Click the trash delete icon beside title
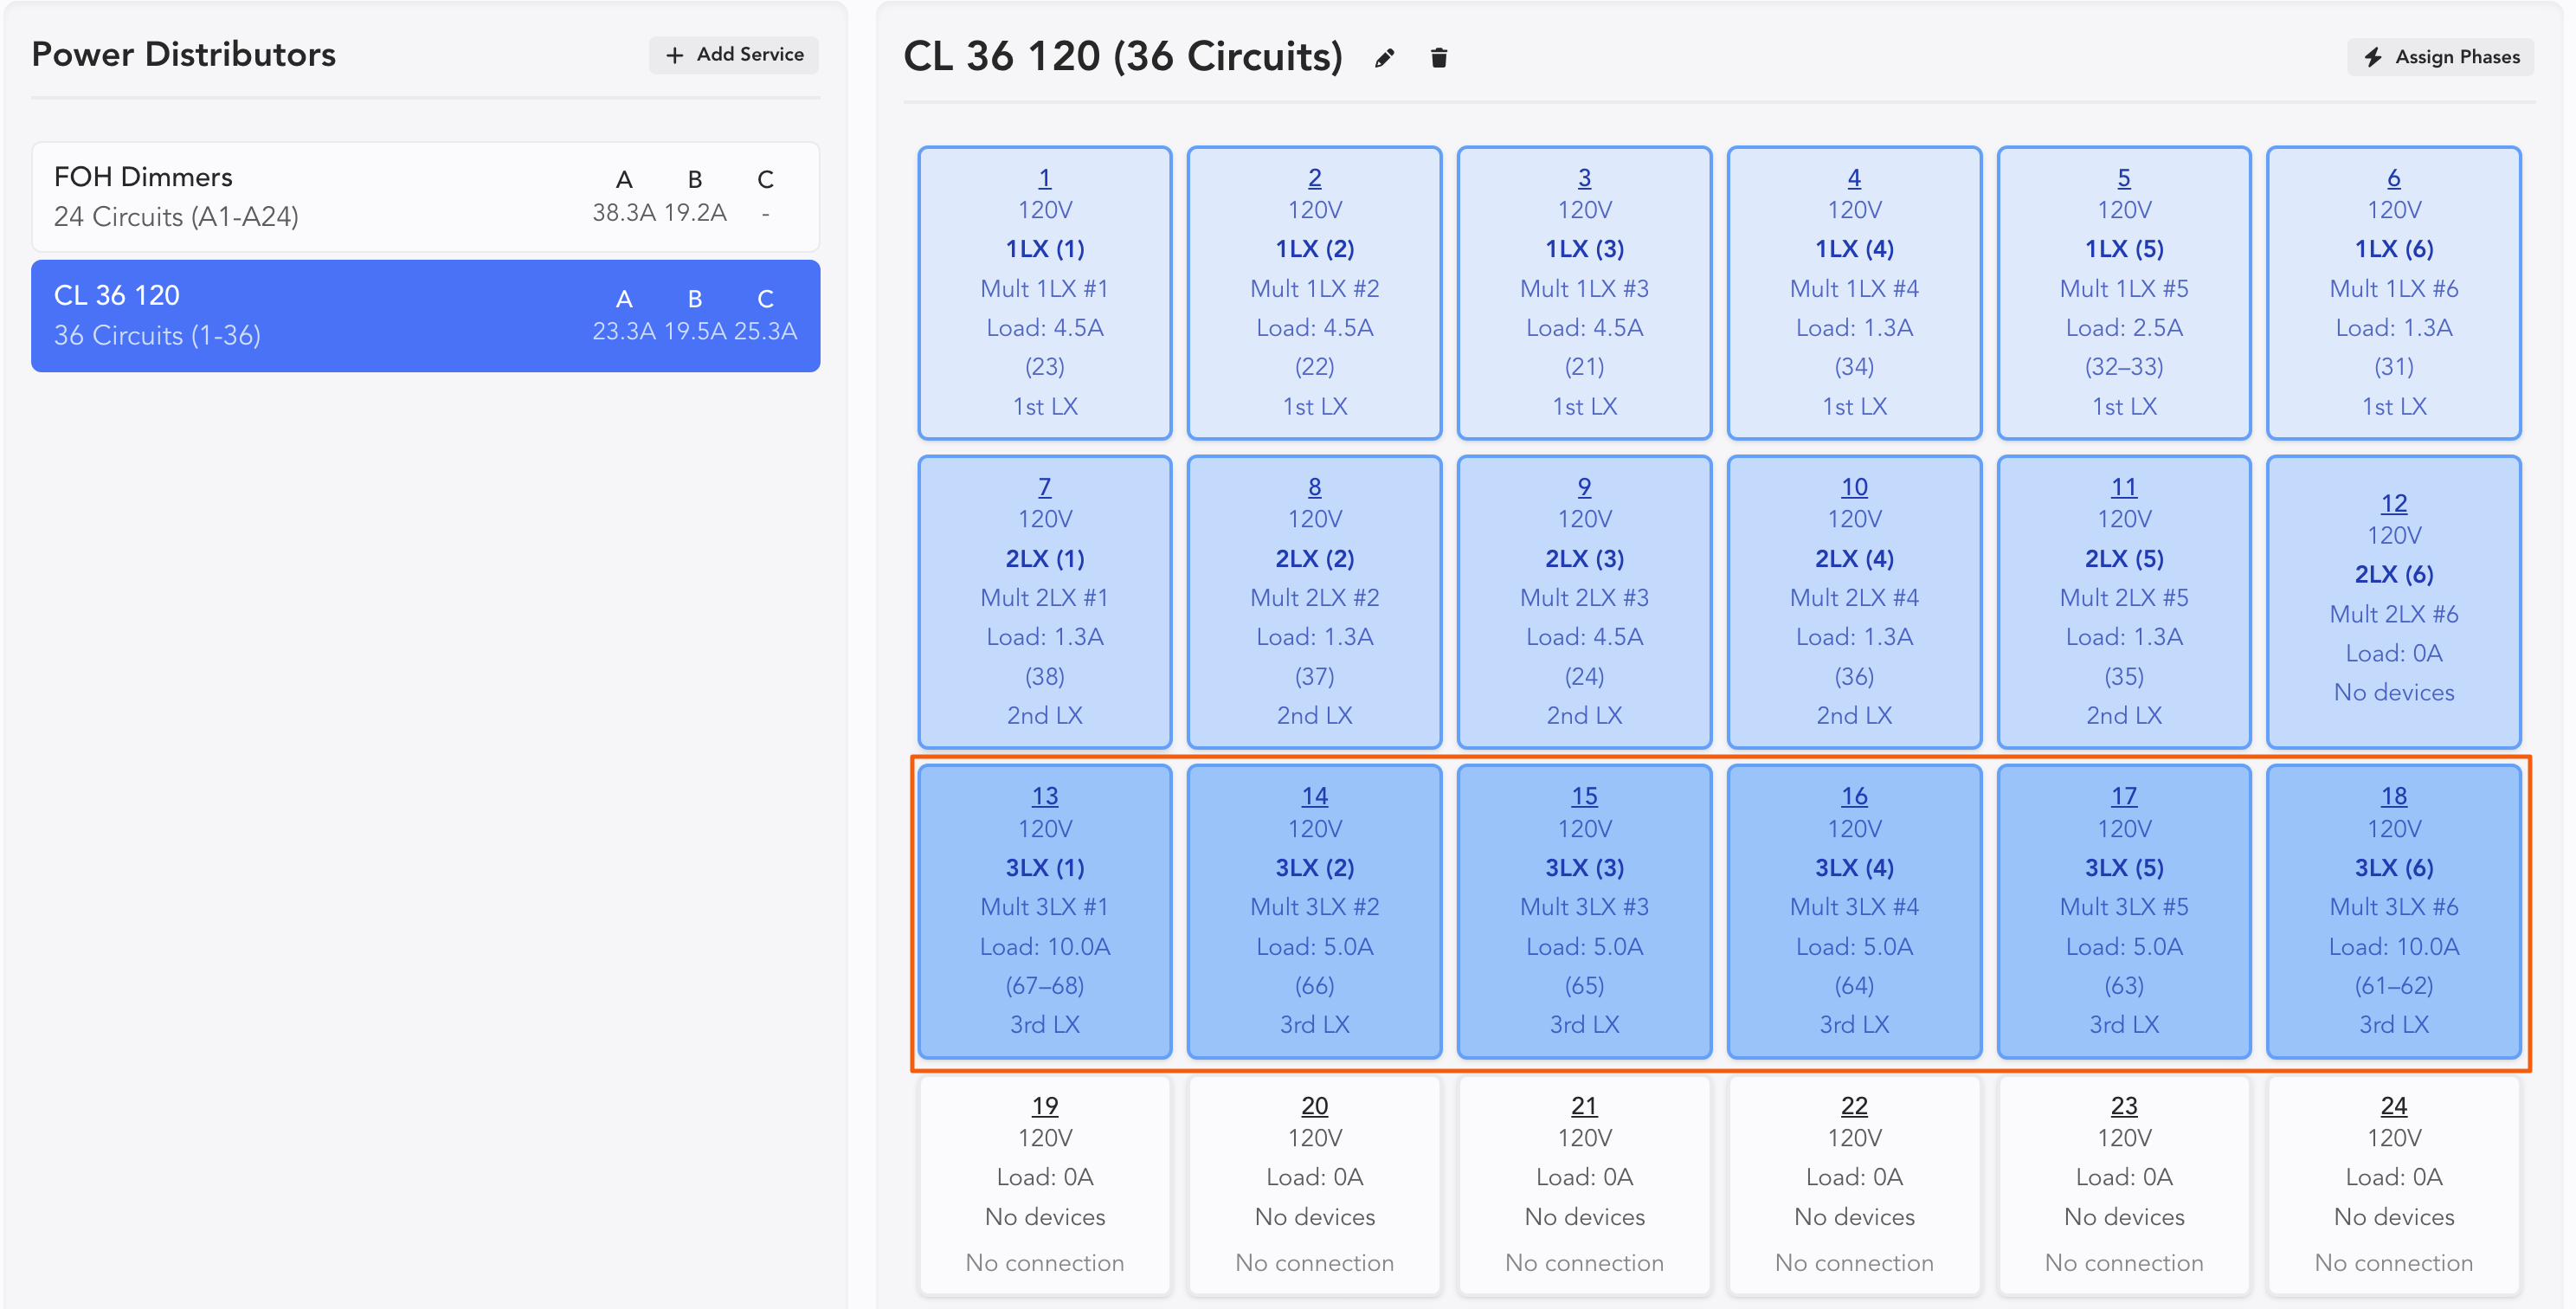The height and width of the screenshot is (1309, 2576). [1438, 58]
